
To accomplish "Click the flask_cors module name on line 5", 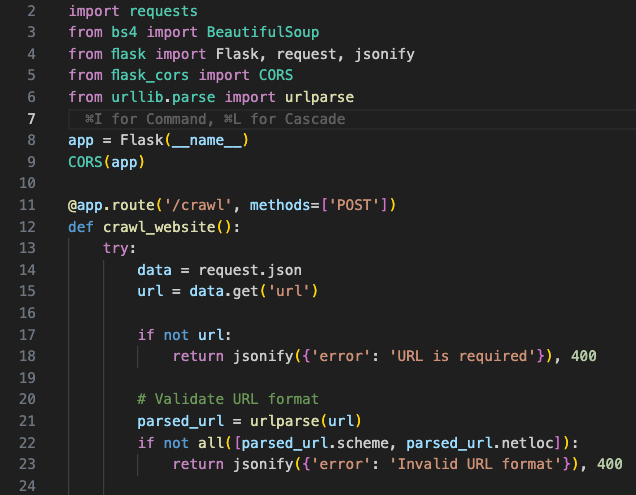I will tap(154, 76).
